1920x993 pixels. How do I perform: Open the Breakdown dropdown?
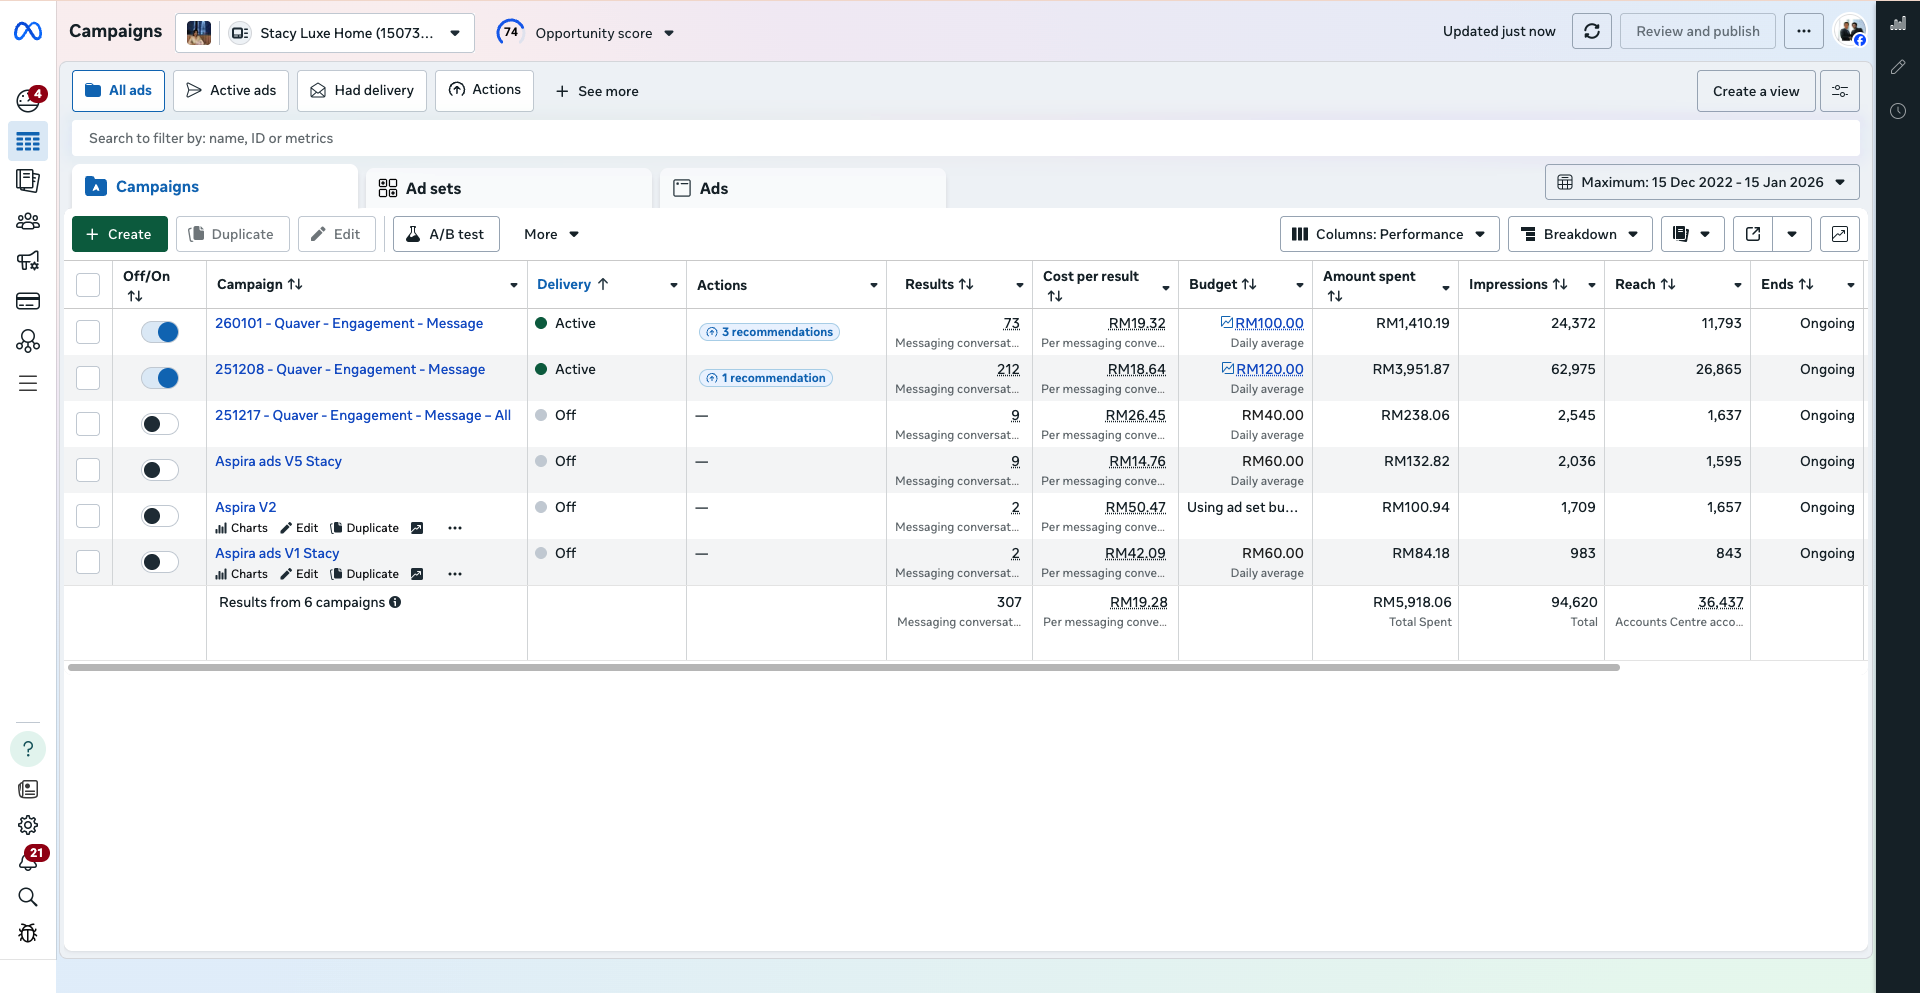1580,234
